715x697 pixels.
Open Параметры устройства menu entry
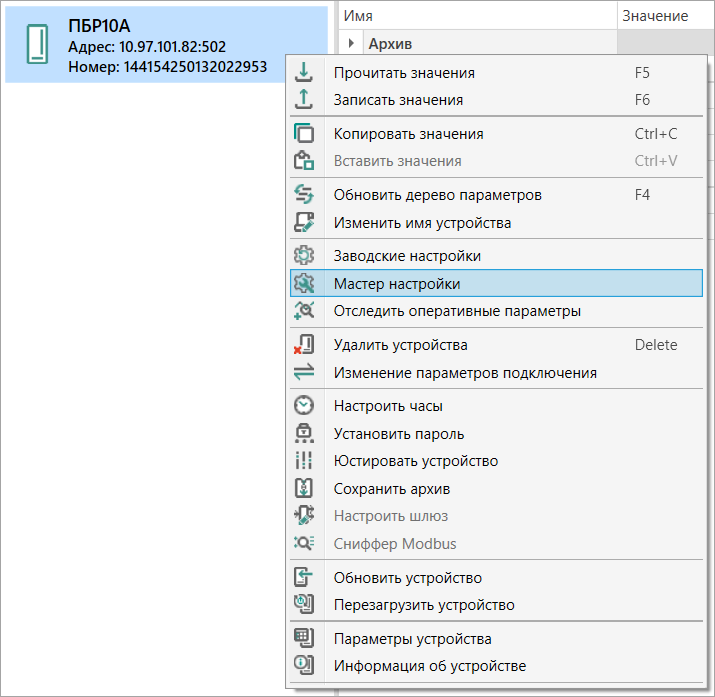[496, 639]
